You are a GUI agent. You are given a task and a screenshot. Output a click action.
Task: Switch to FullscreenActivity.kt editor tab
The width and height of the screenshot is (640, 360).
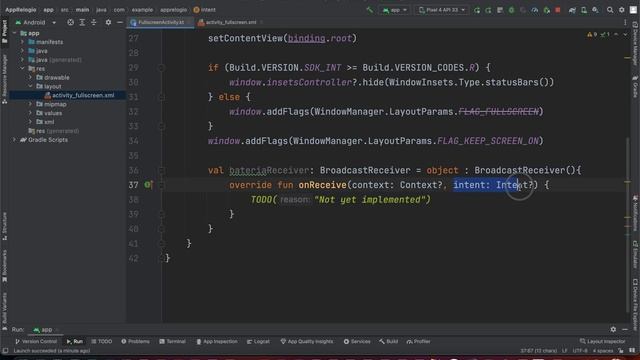point(160,22)
